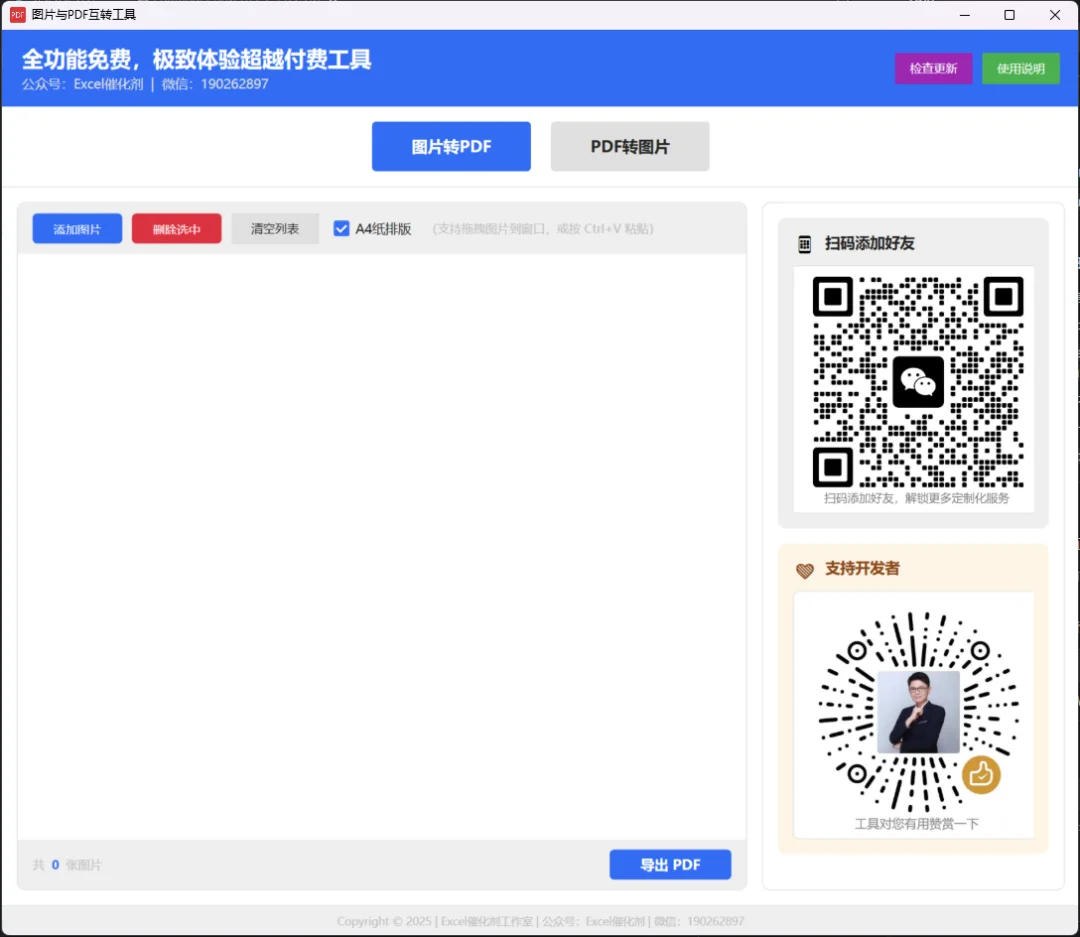
Task: Click the window title 图片与PDF互转工具
Action: click(x=84, y=14)
